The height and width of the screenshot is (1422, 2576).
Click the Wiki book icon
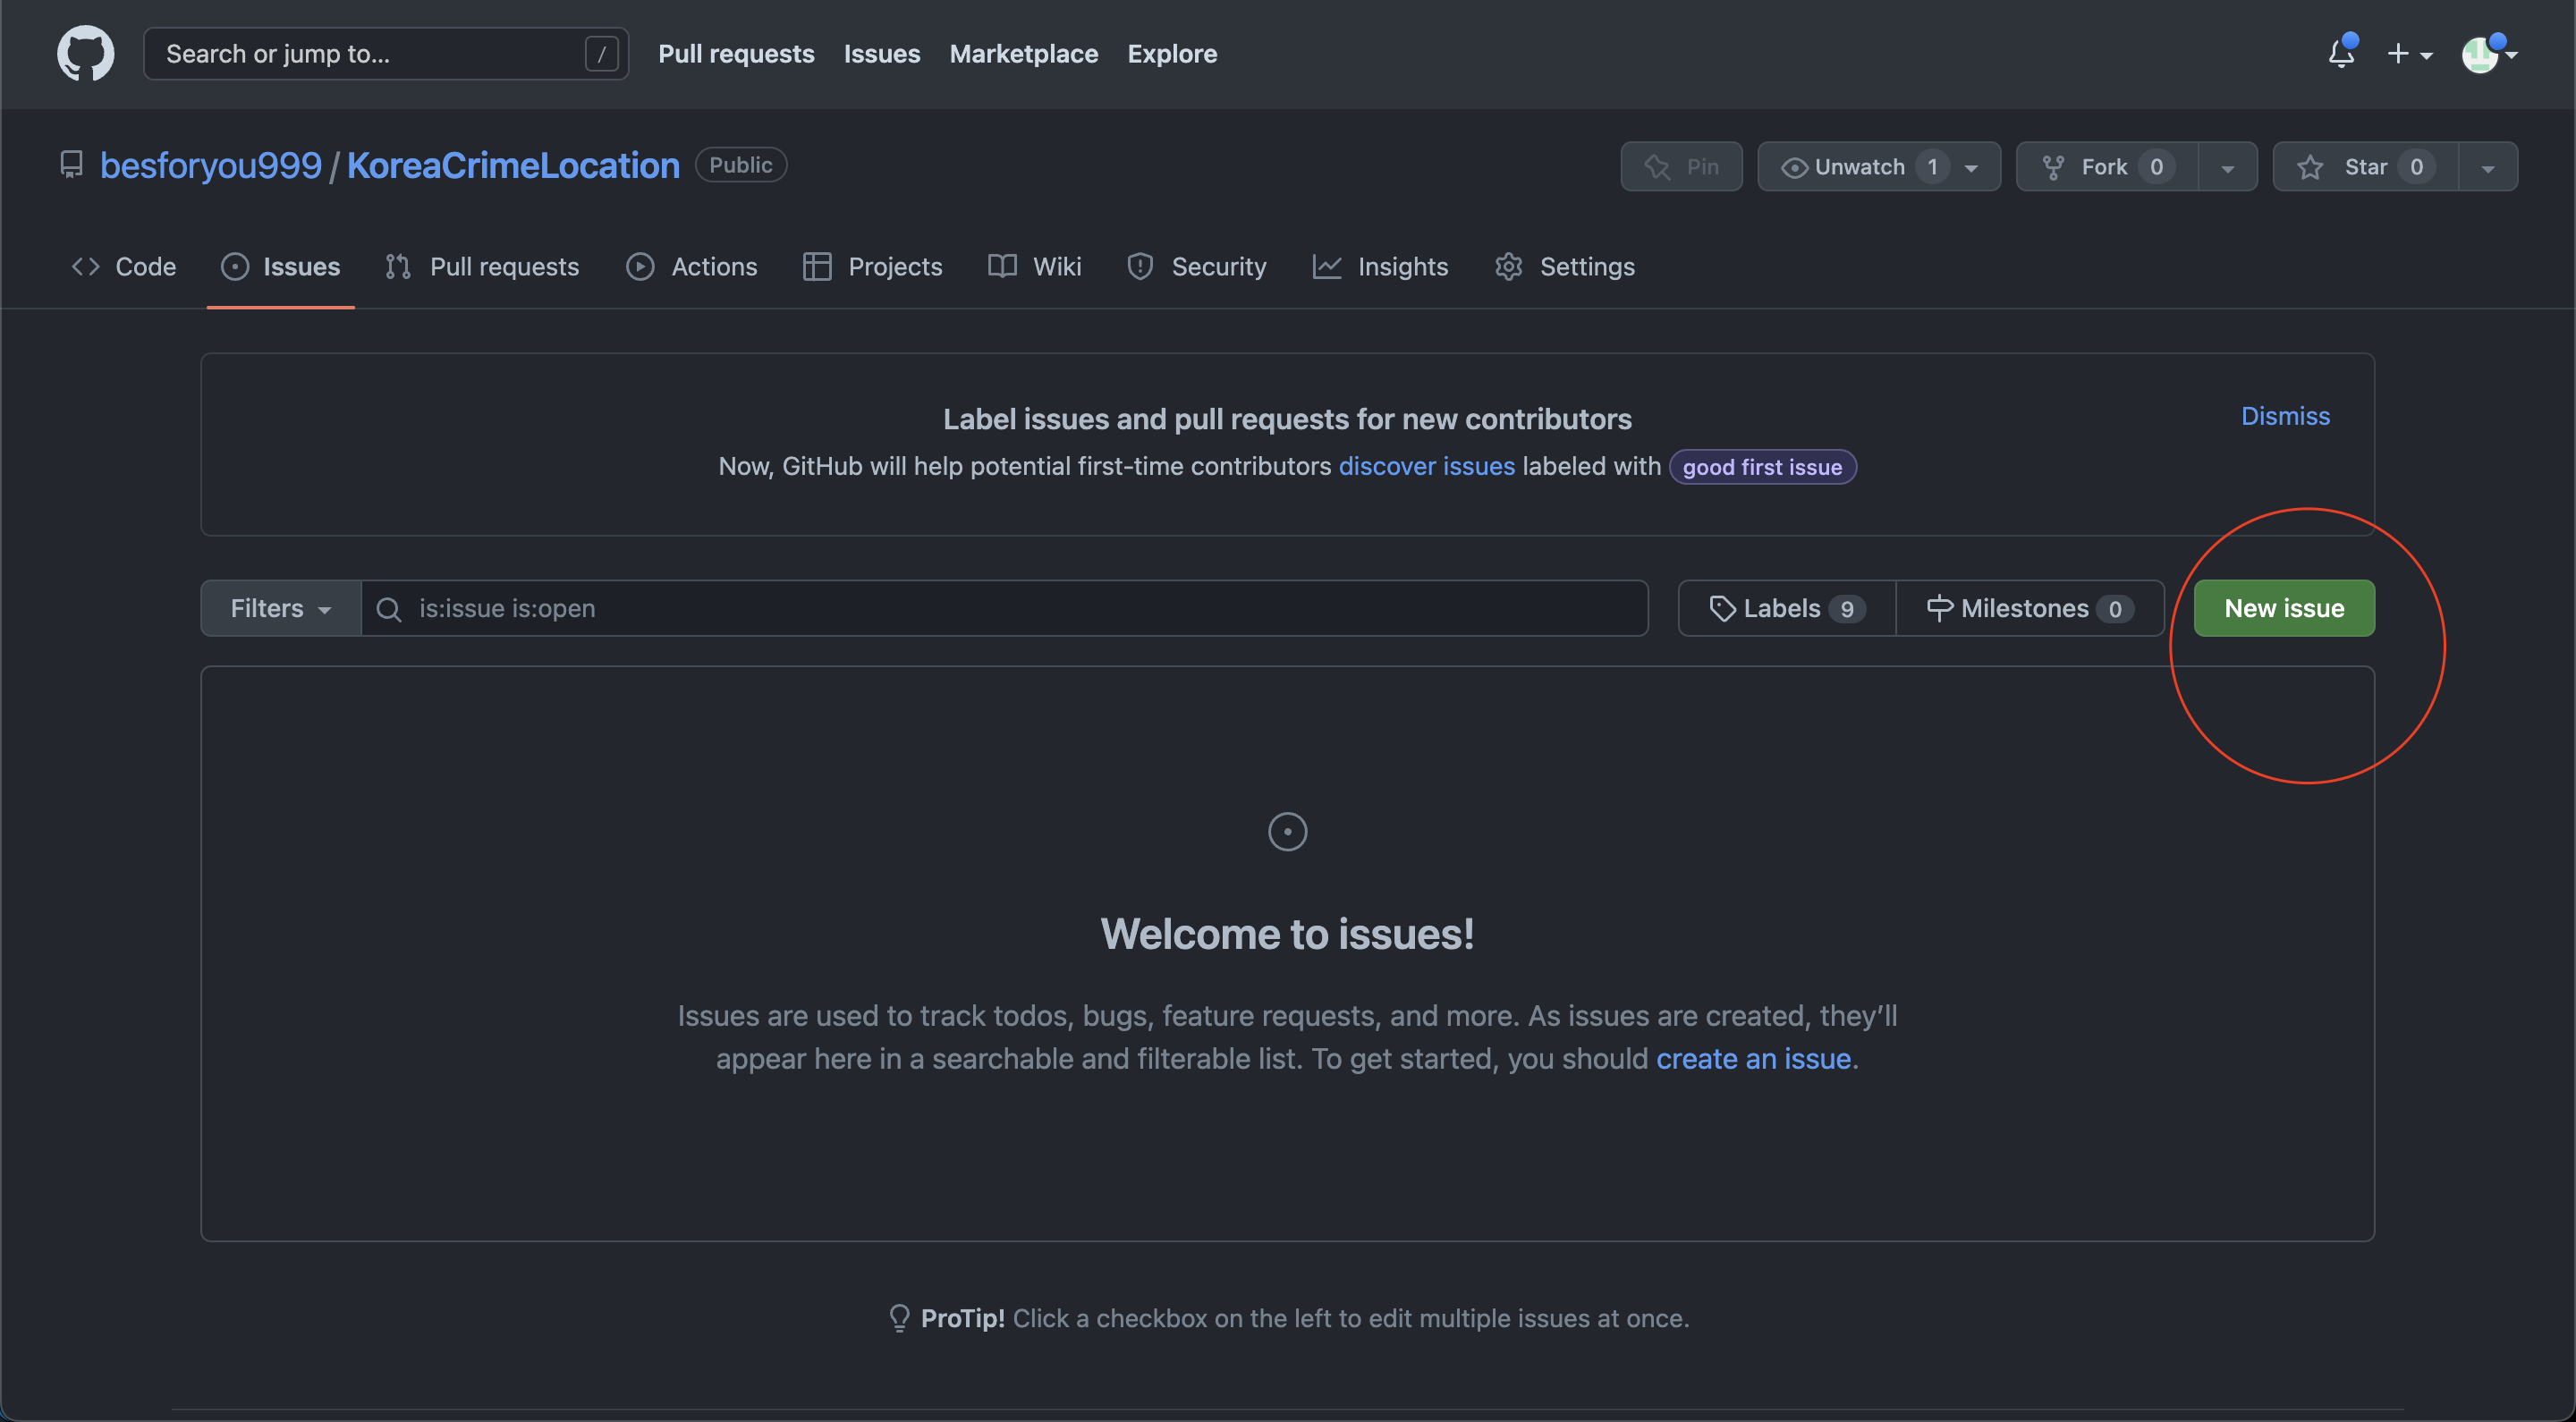(1002, 266)
